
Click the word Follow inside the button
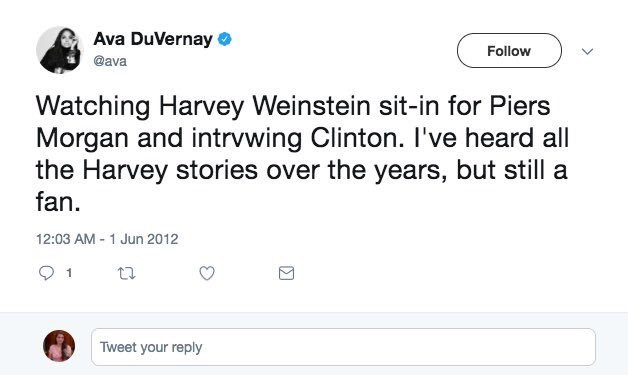click(x=509, y=51)
